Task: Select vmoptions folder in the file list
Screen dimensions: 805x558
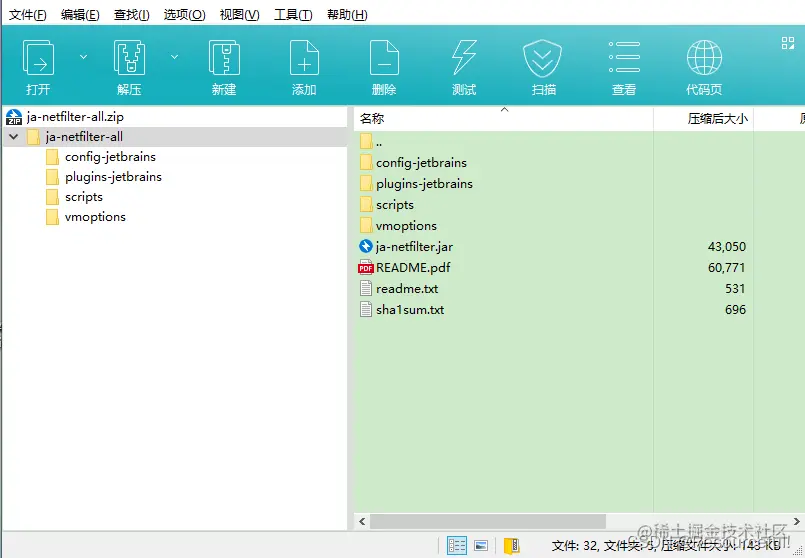Action: [406, 226]
